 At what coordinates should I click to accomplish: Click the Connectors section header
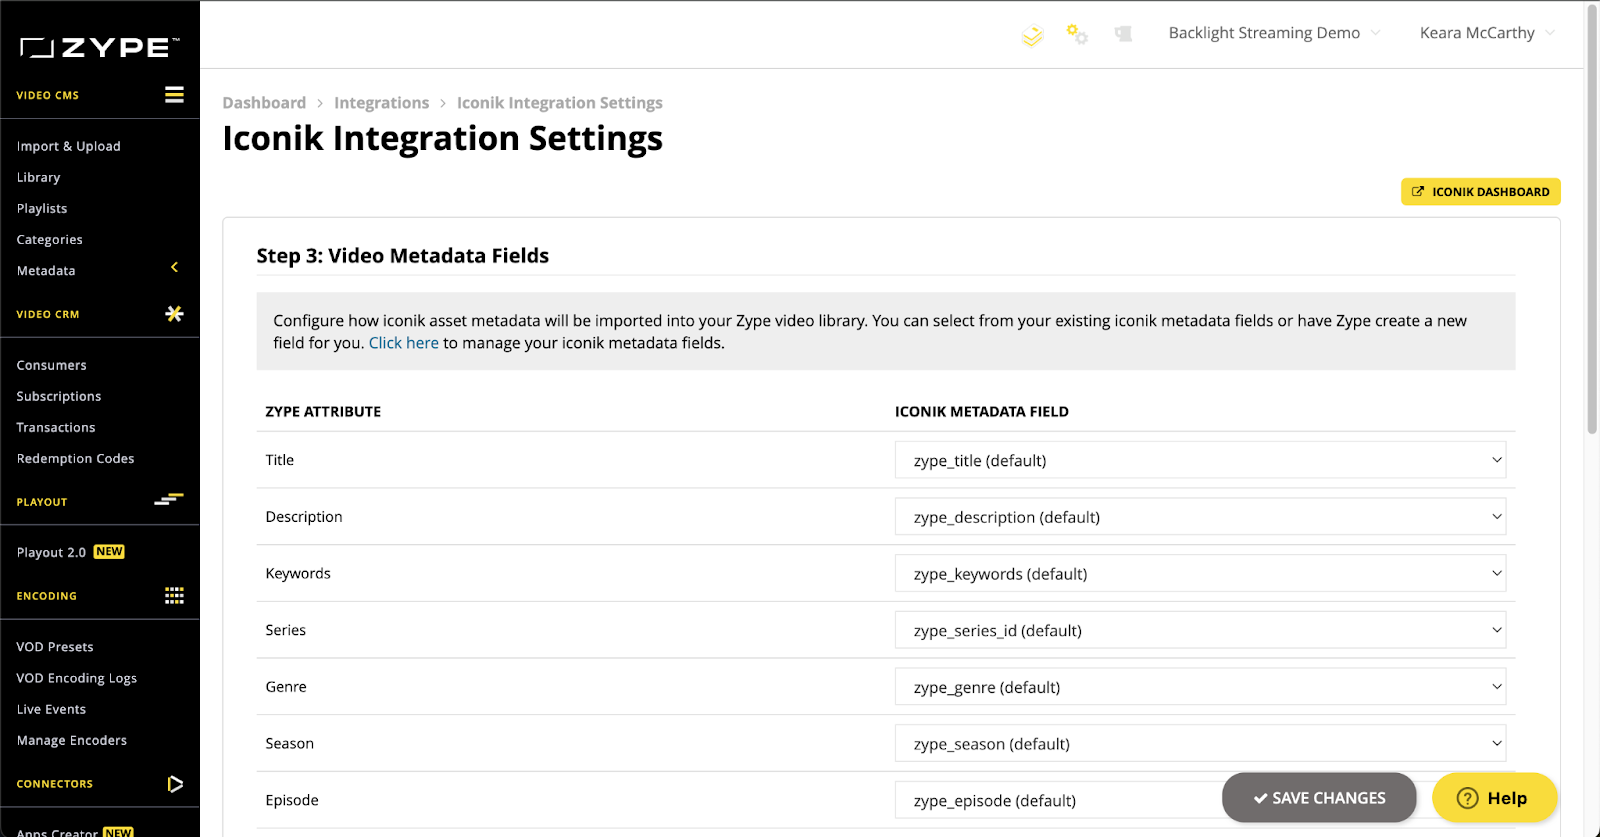(x=55, y=784)
